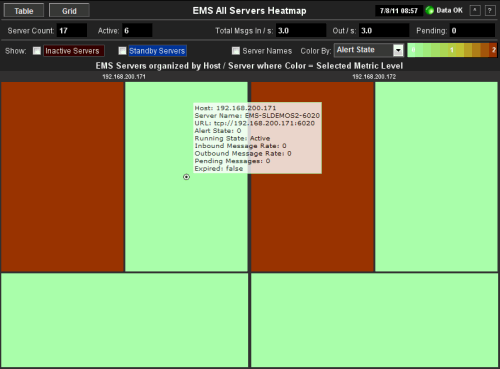Click the EMS All Servers Heatmap title

point(249,11)
